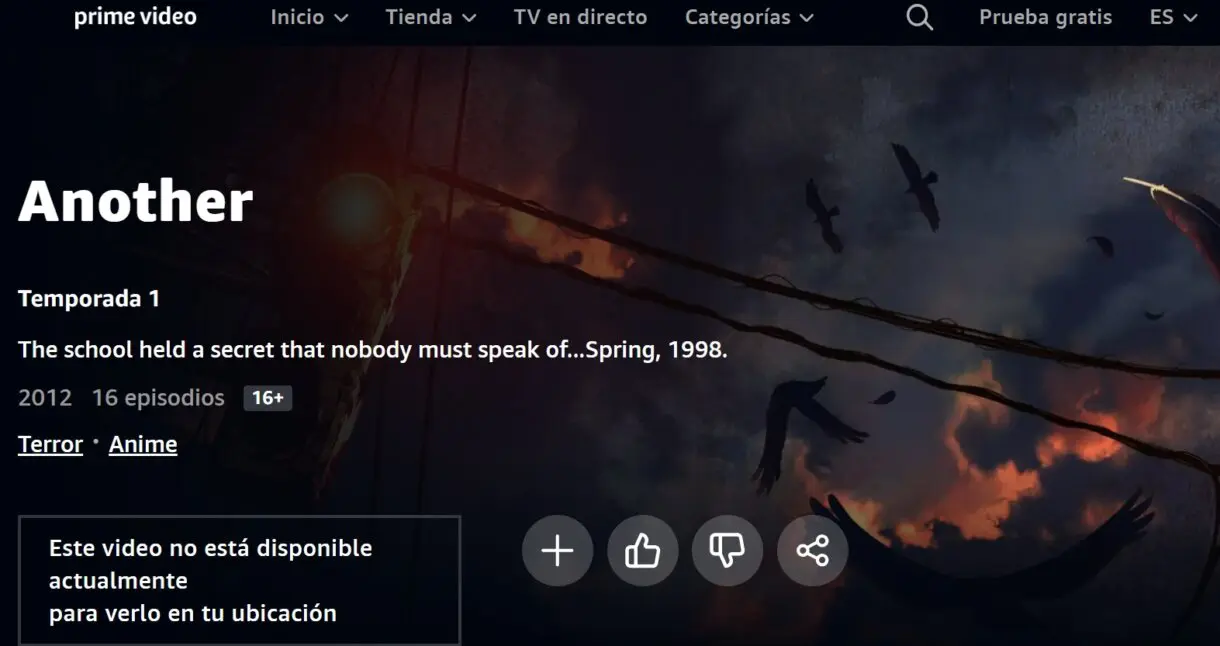Expand the Inicio dropdown menu
Image resolution: width=1220 pixels, height=646 pixels.
309,17
